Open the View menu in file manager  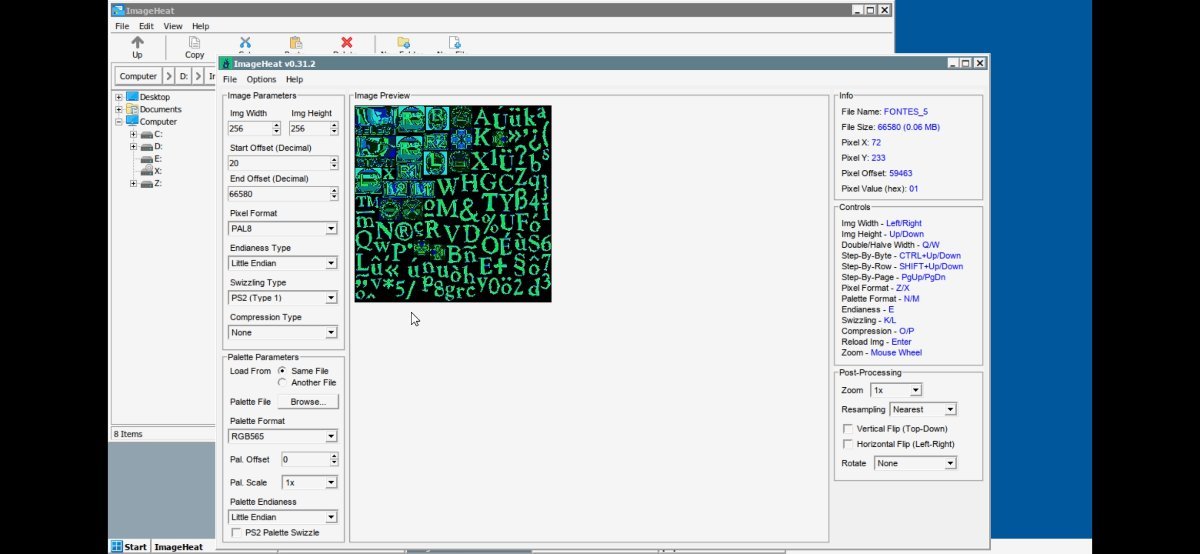[x=173, y=26]
